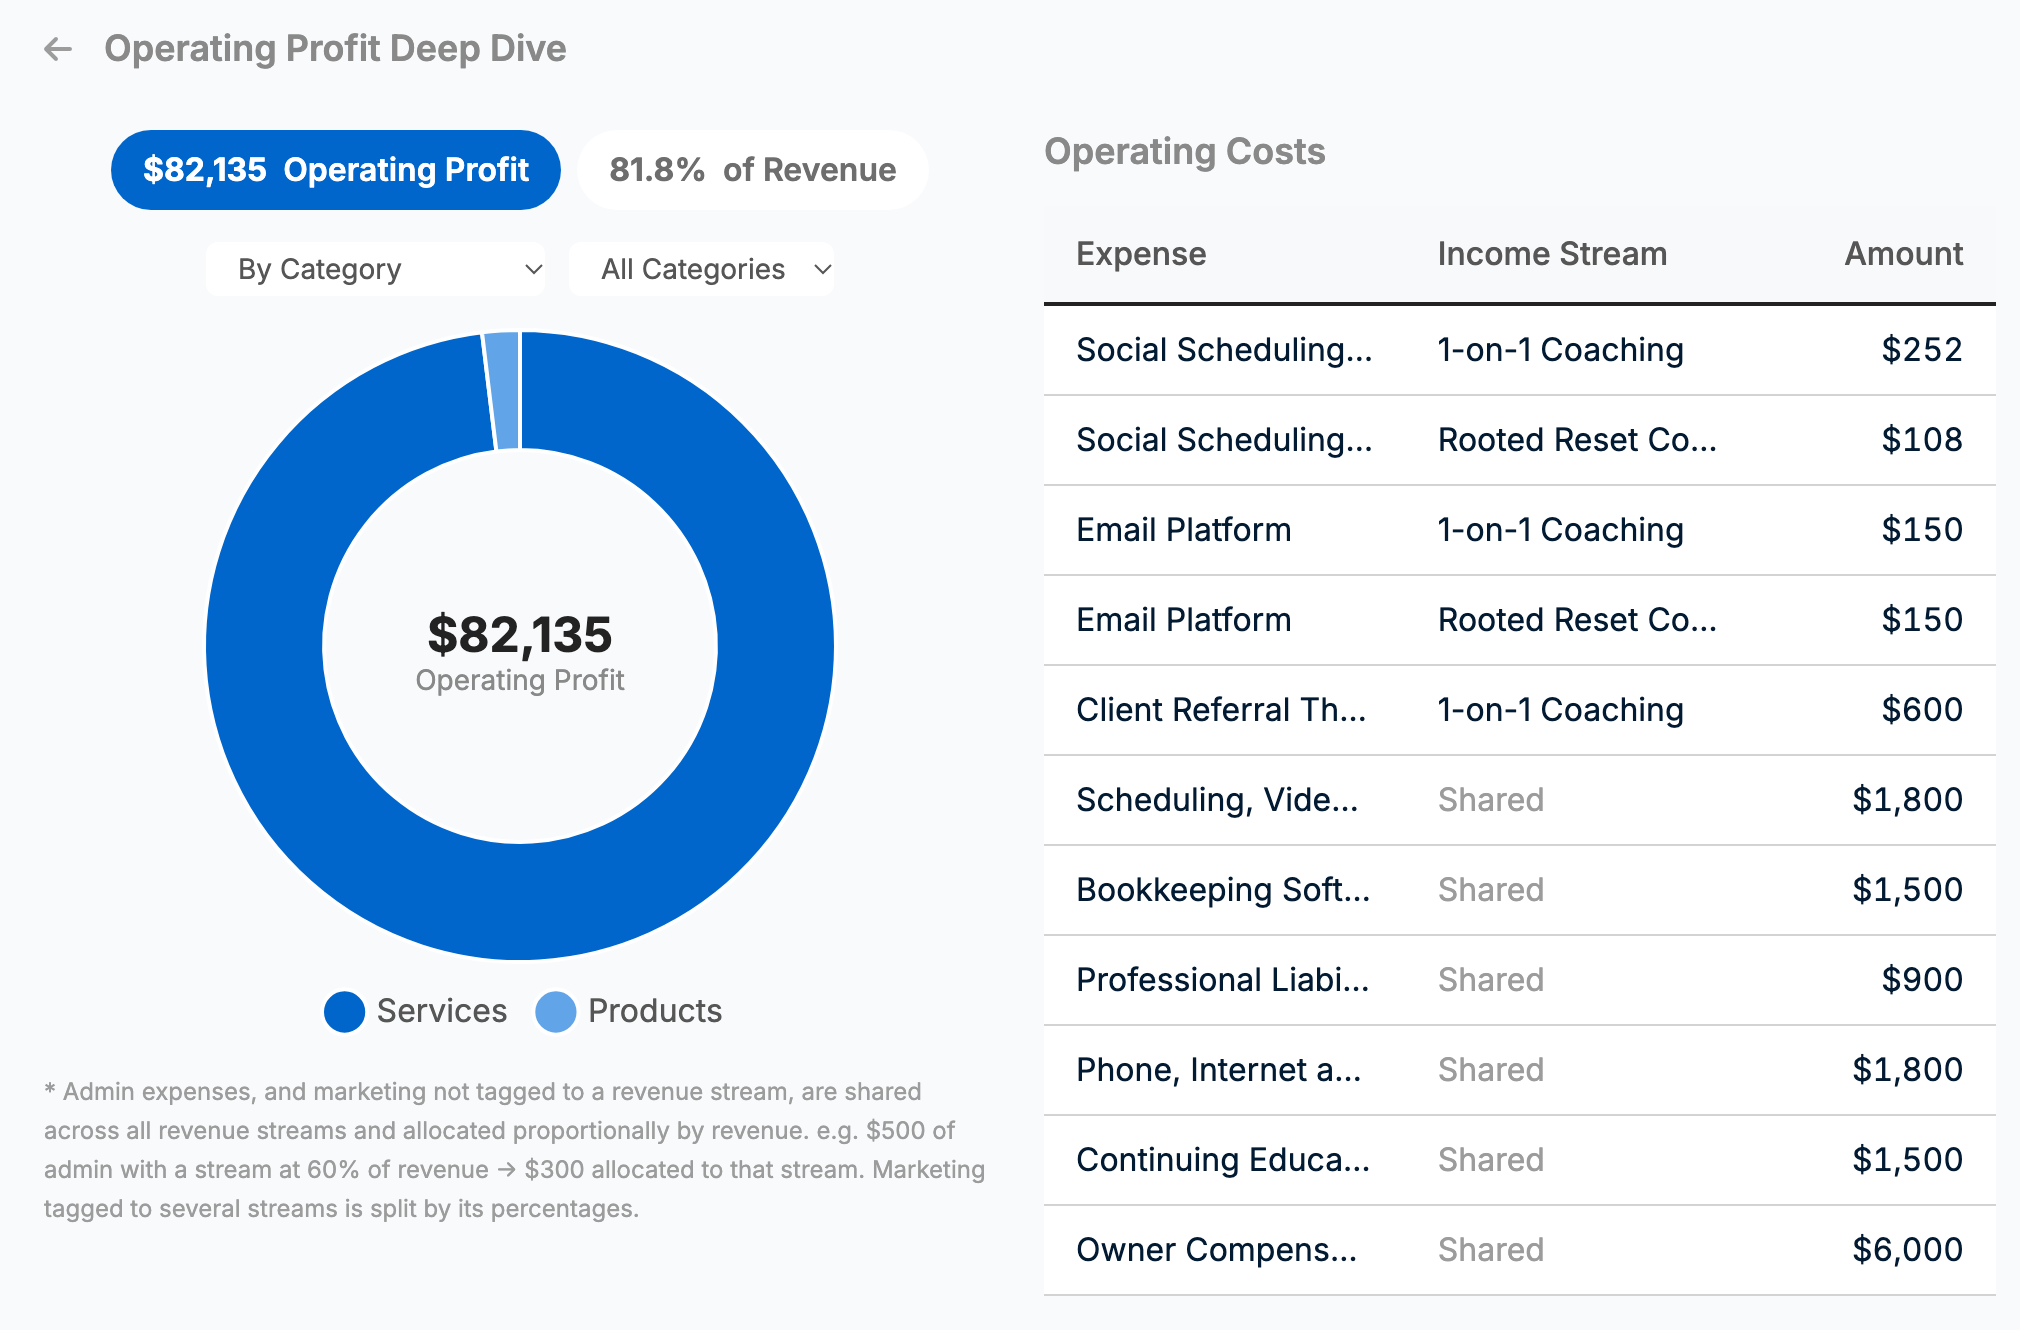Viewport: 2020px width, 1330px height.
Task: Click the $900 amount cell
Action: (1922, 980)
